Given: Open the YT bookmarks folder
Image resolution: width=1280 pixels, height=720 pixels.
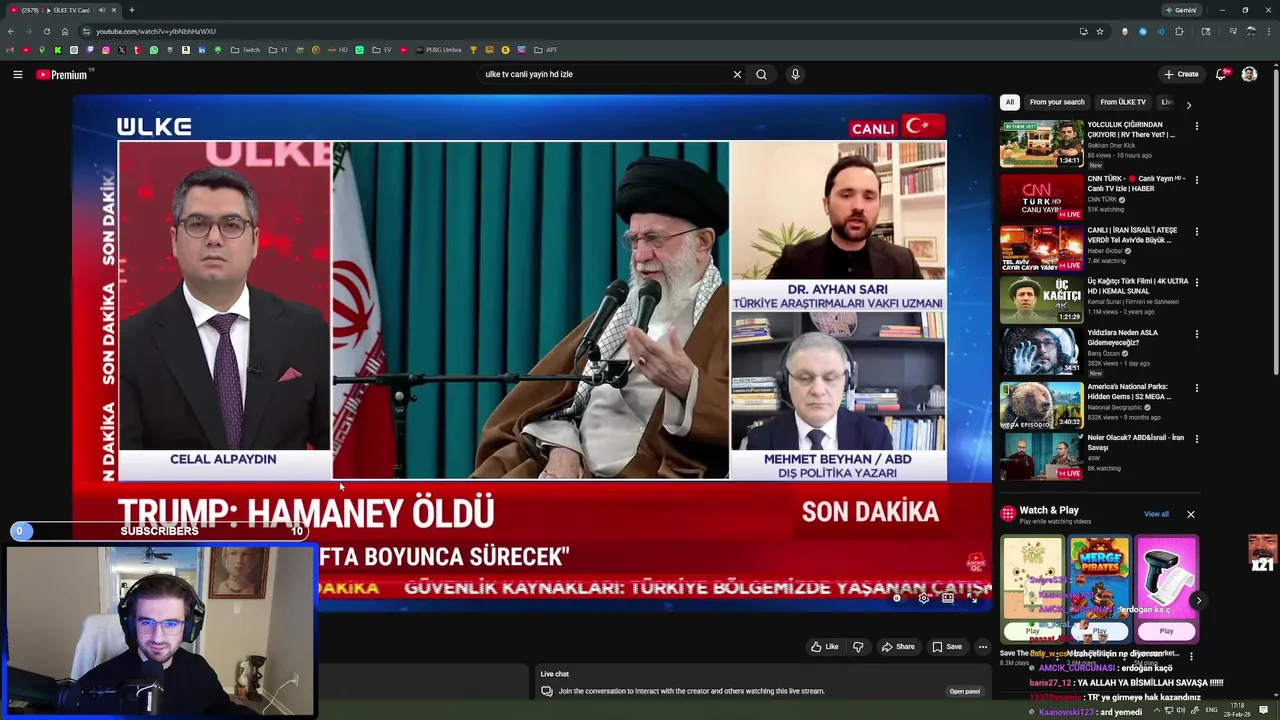Looking at the screenshot, I should click(278, 50).
